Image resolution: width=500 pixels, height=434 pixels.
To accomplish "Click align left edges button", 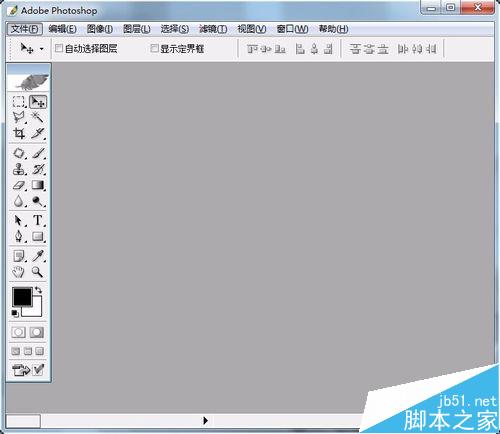I will 300,49.
